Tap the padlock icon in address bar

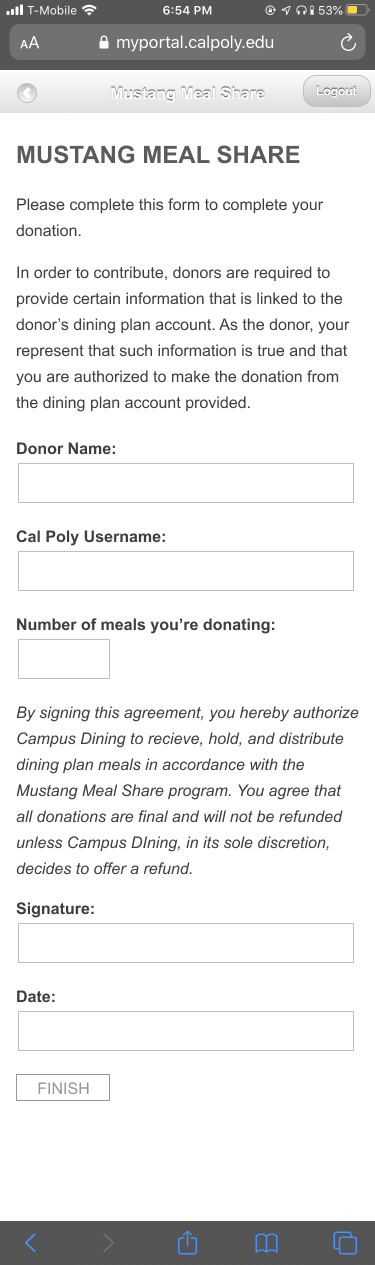(x=101, y=43)
